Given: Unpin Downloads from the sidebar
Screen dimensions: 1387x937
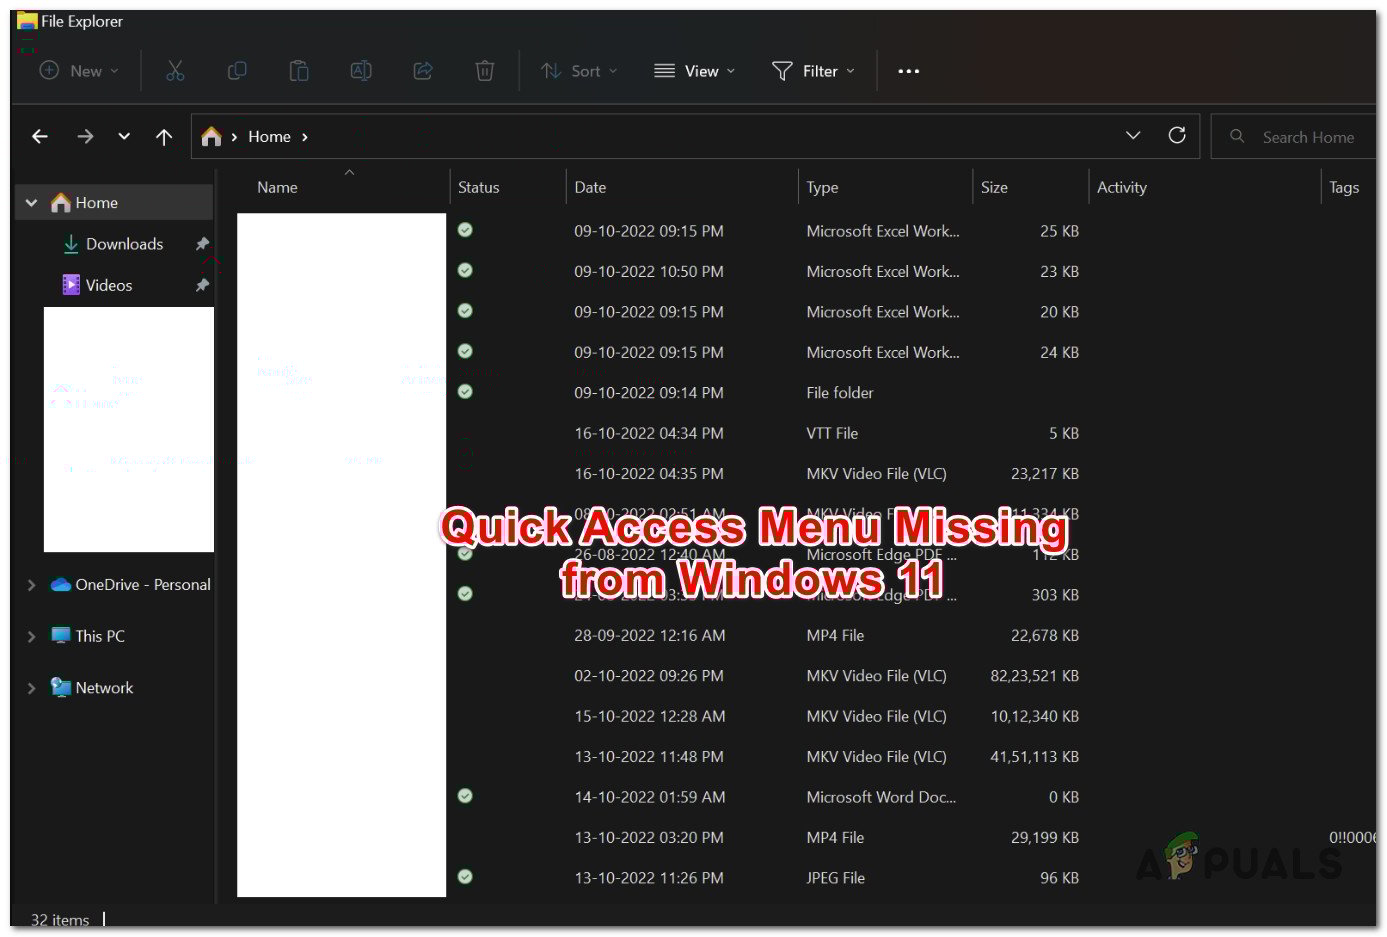Looking at the screenshot, I should [x=202, y=243].
